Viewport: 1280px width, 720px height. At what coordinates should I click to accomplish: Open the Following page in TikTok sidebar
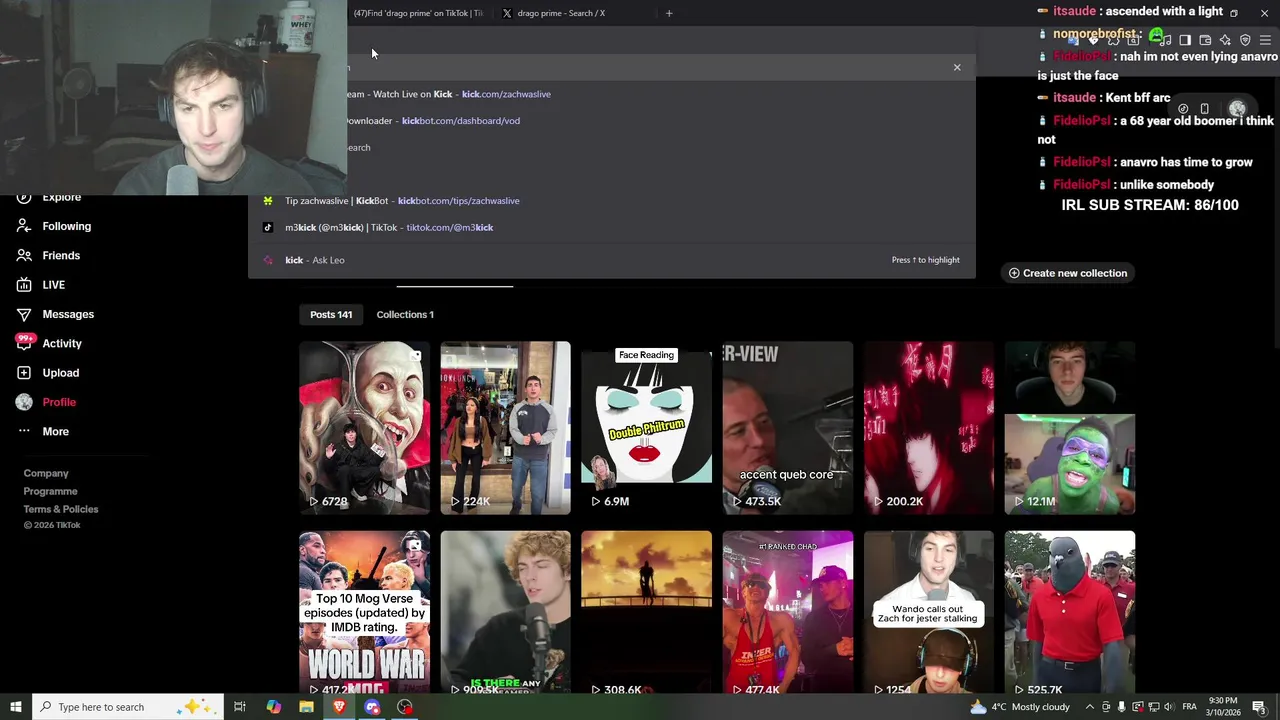point(54,226)
